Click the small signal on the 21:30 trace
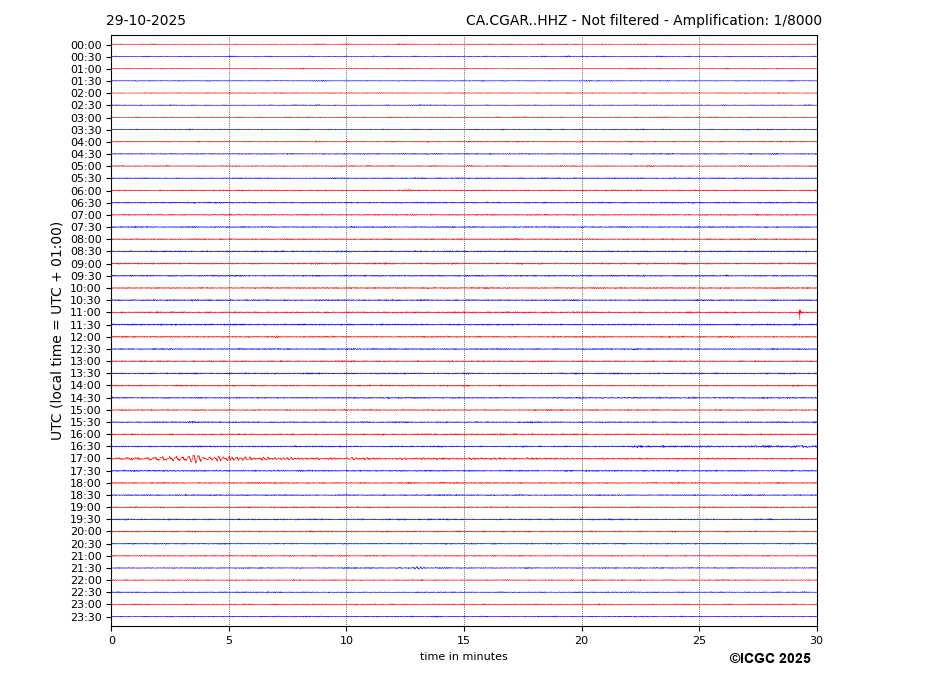Image resolution: width=927 pixels, height=696 pixels. pos(416,568)
